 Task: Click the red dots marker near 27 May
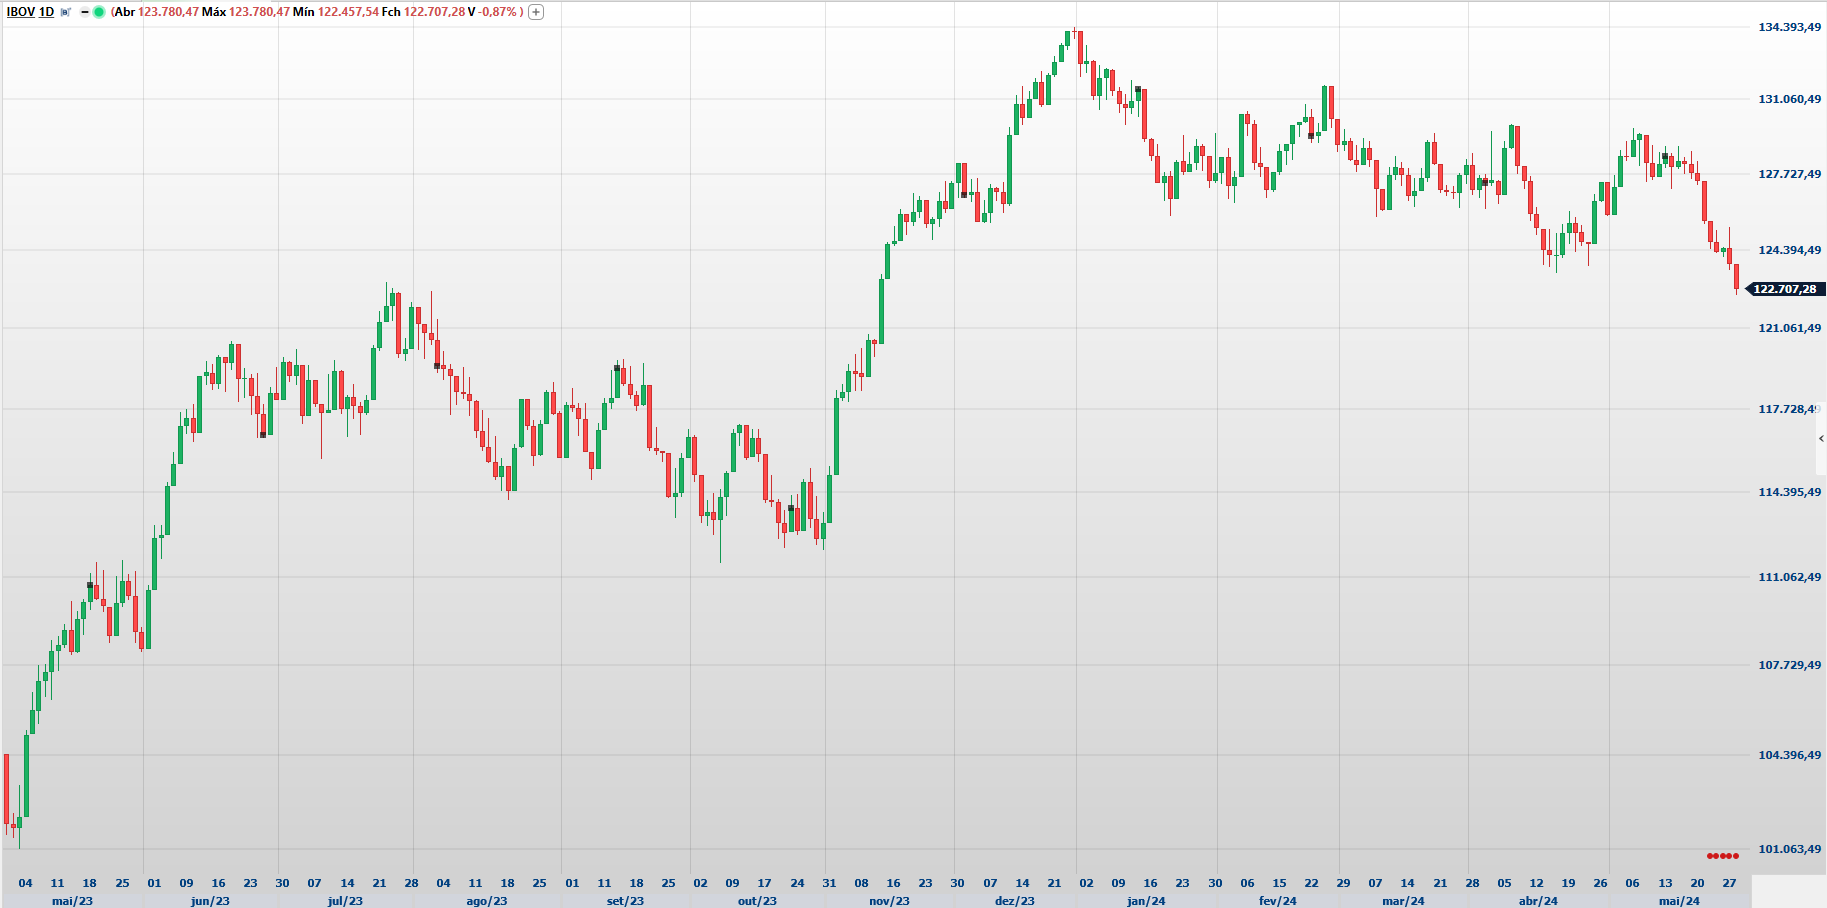[x=1722, y=856]
